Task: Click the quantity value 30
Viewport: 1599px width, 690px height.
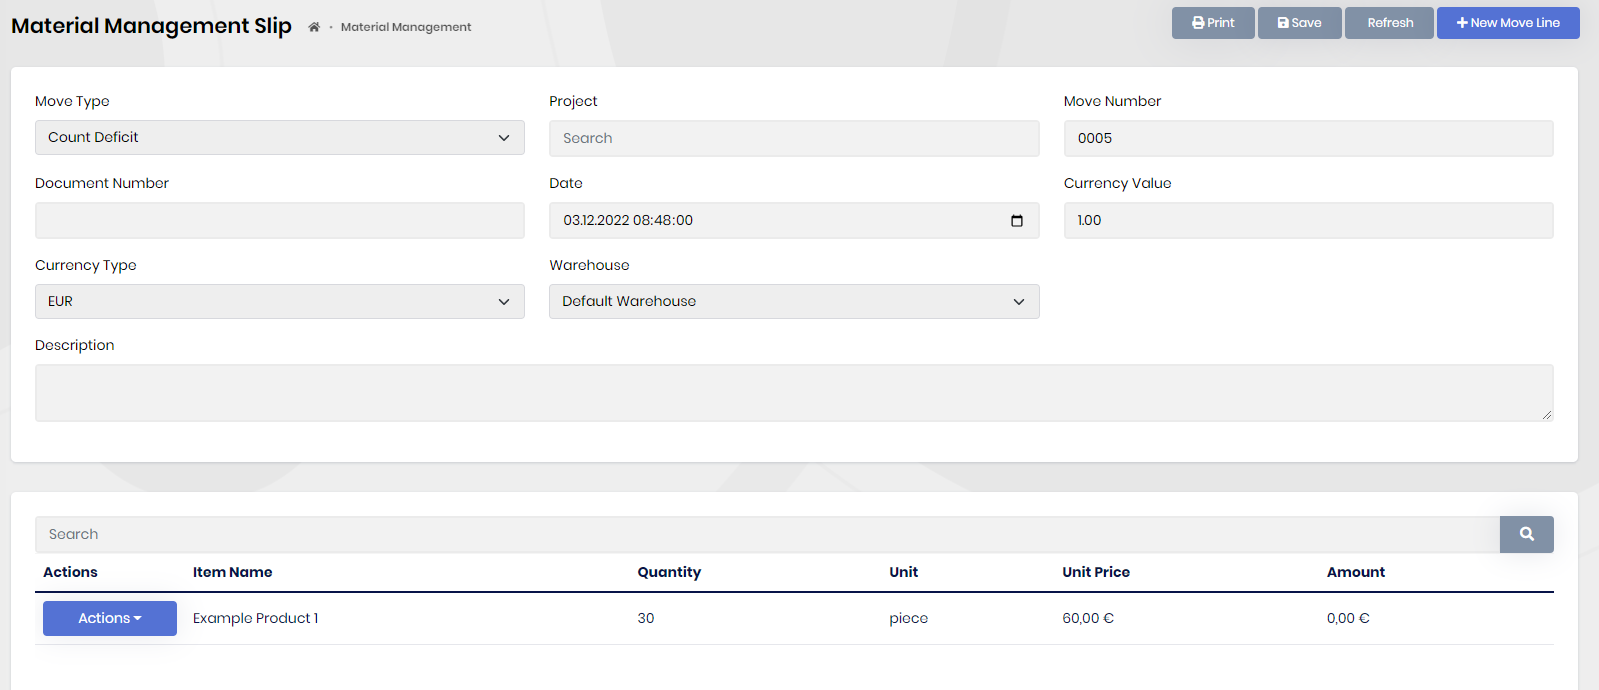Action: [646, 618]
